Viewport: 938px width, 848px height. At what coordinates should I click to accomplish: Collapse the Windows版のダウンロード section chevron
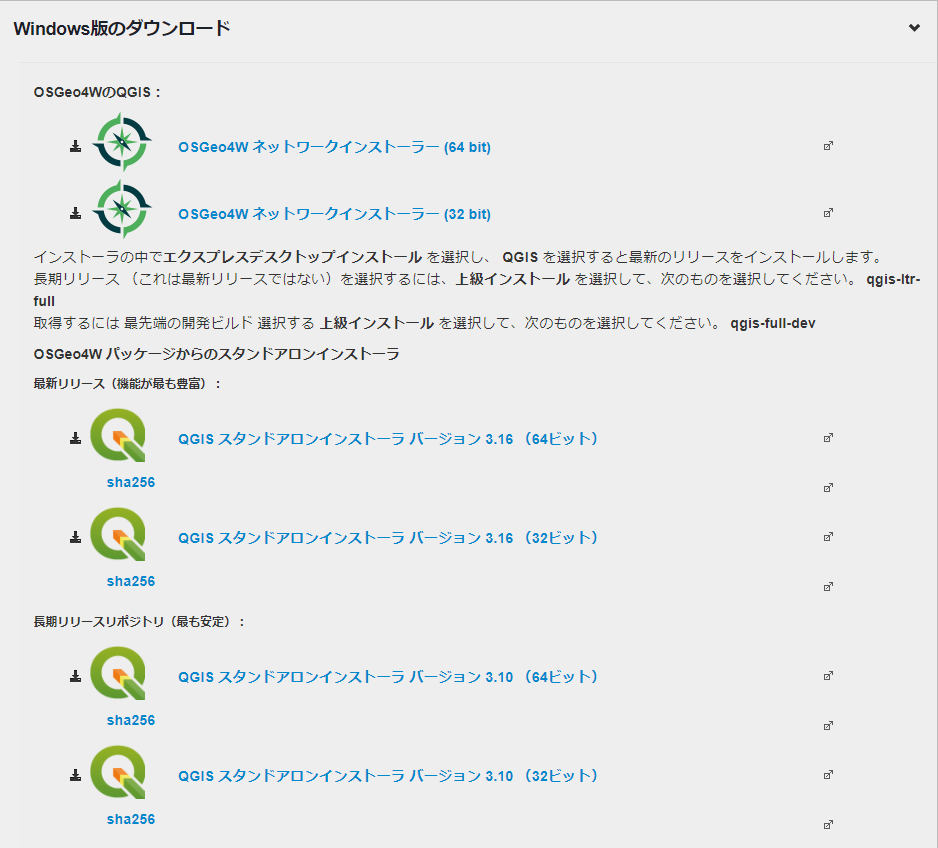913,28
